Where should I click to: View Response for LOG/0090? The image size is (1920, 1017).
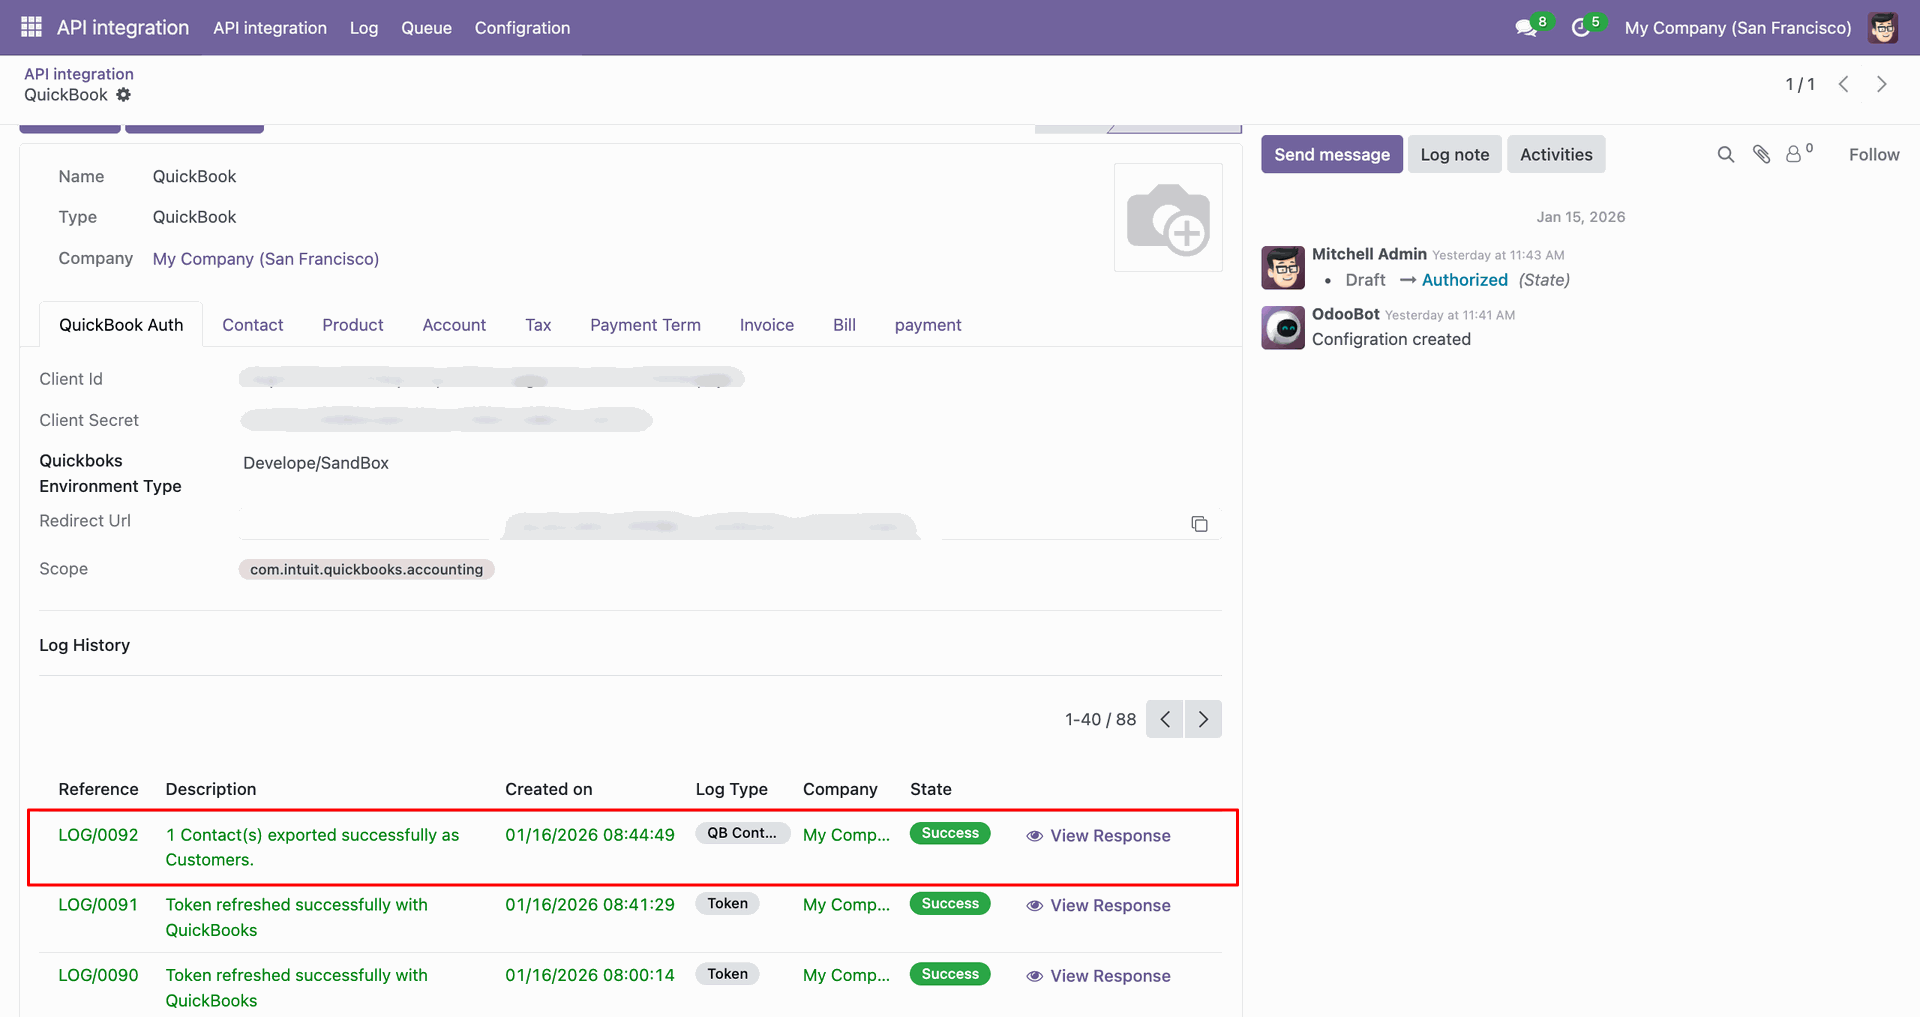point(1110,976)
